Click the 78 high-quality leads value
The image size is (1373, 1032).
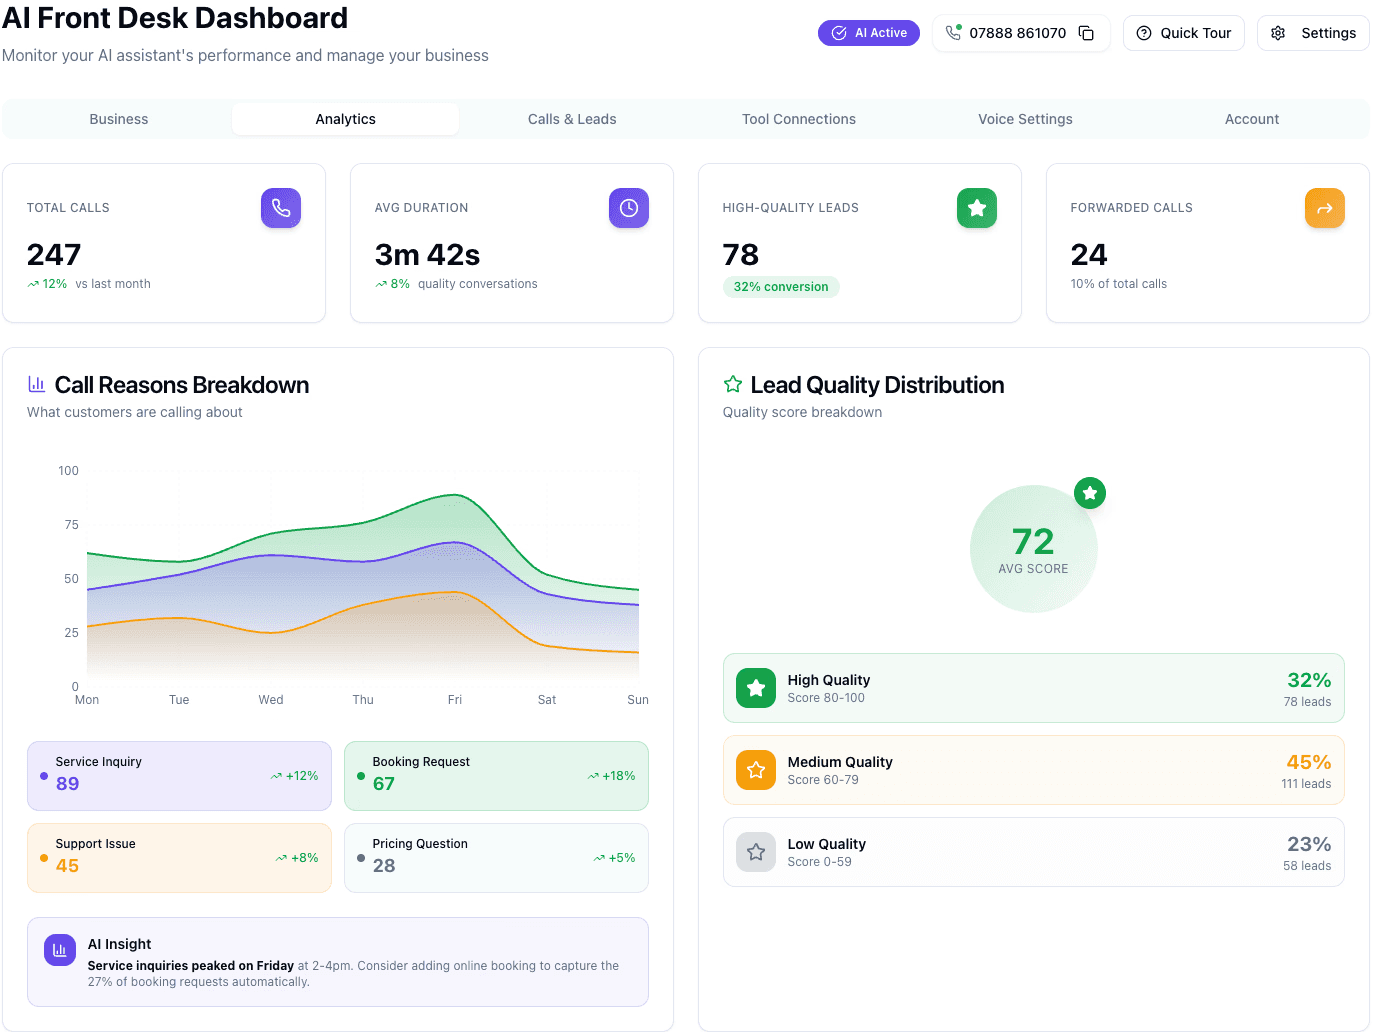741,255
